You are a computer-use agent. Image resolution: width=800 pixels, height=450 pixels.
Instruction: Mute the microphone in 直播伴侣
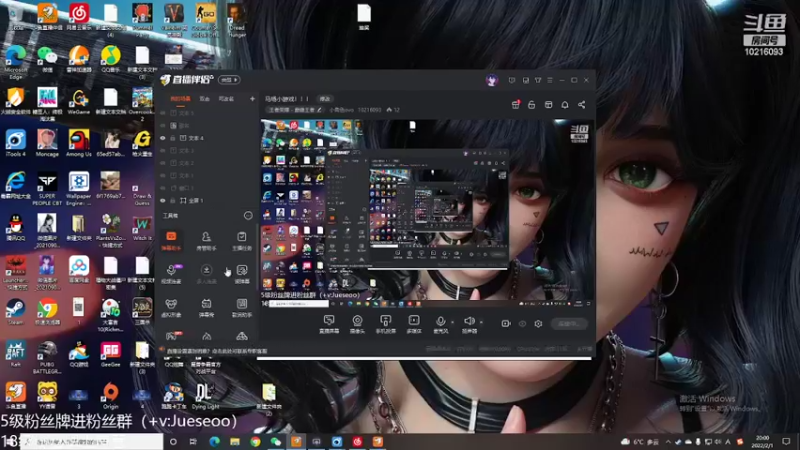tap(440, 323)
